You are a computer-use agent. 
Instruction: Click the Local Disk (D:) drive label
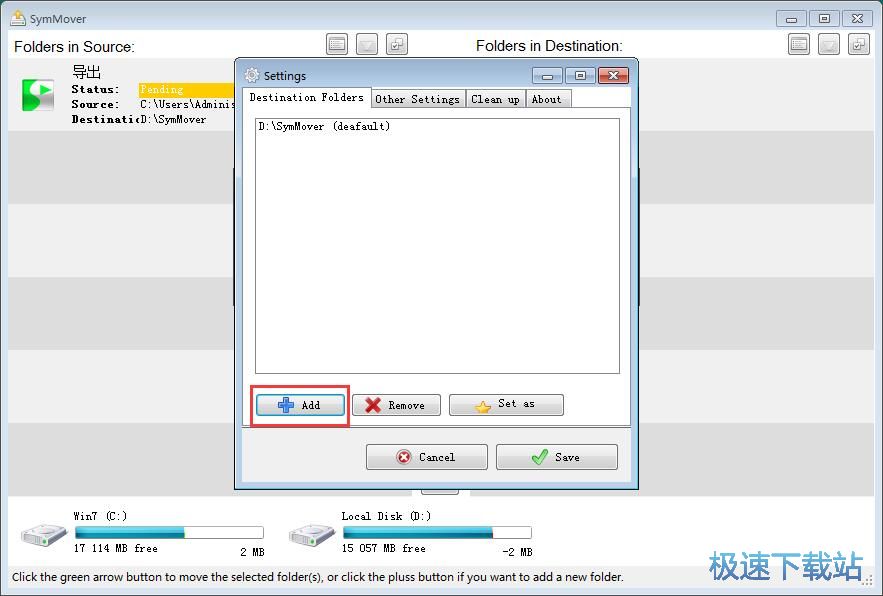point(386,516)
